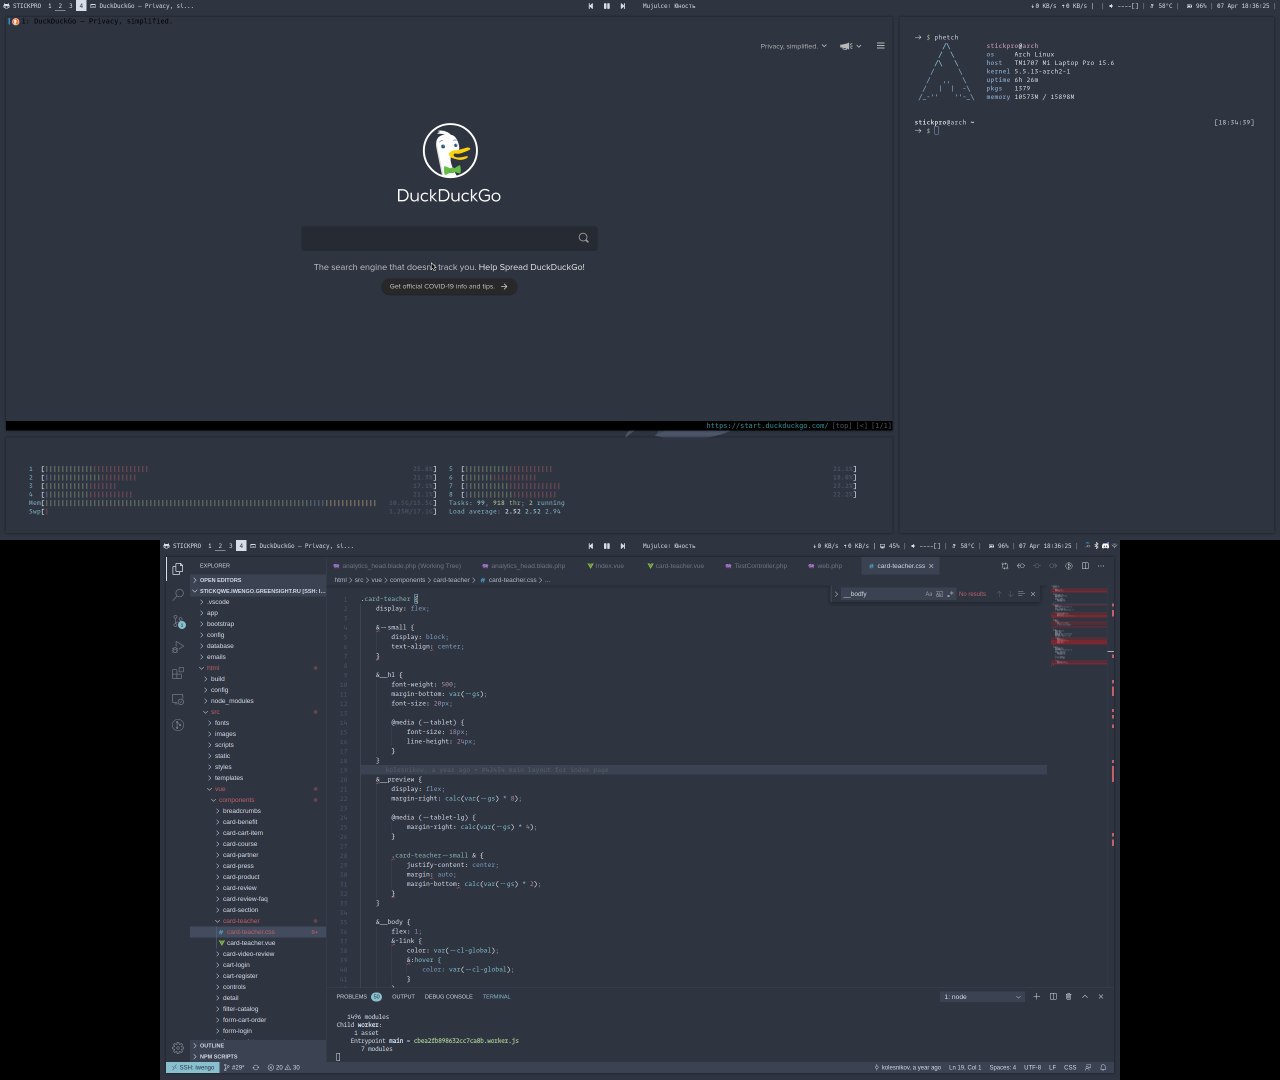Go to next match arrow in find widget
The image size is (1280, 1080).
[x=1010, y=594]
